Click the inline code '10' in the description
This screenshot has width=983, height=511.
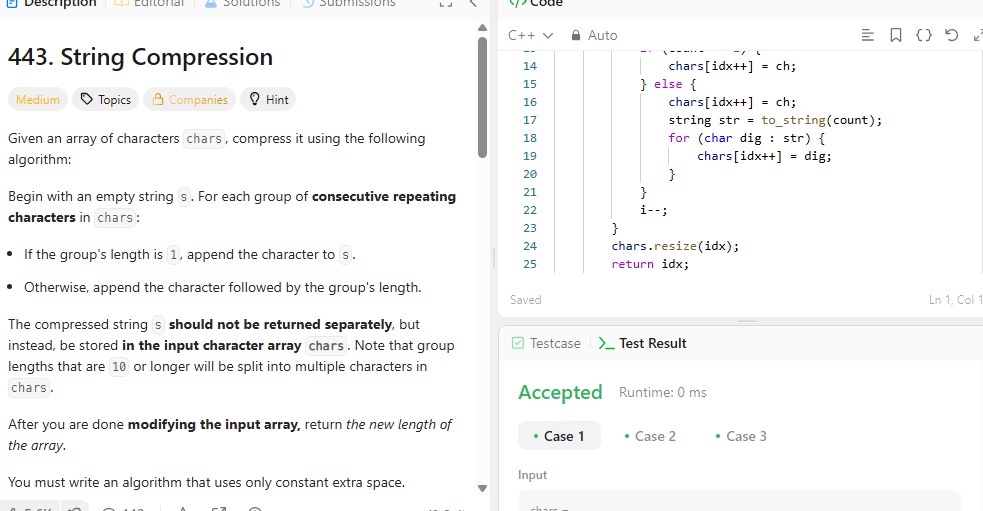coord(119,366)
